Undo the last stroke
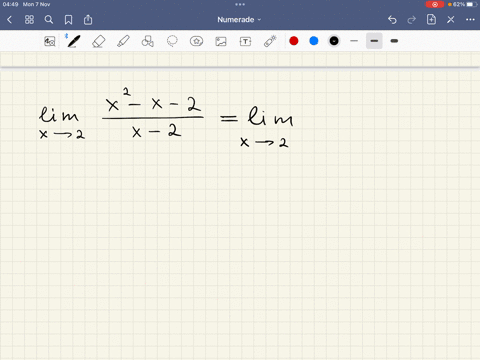 click(x=392, y=20)
